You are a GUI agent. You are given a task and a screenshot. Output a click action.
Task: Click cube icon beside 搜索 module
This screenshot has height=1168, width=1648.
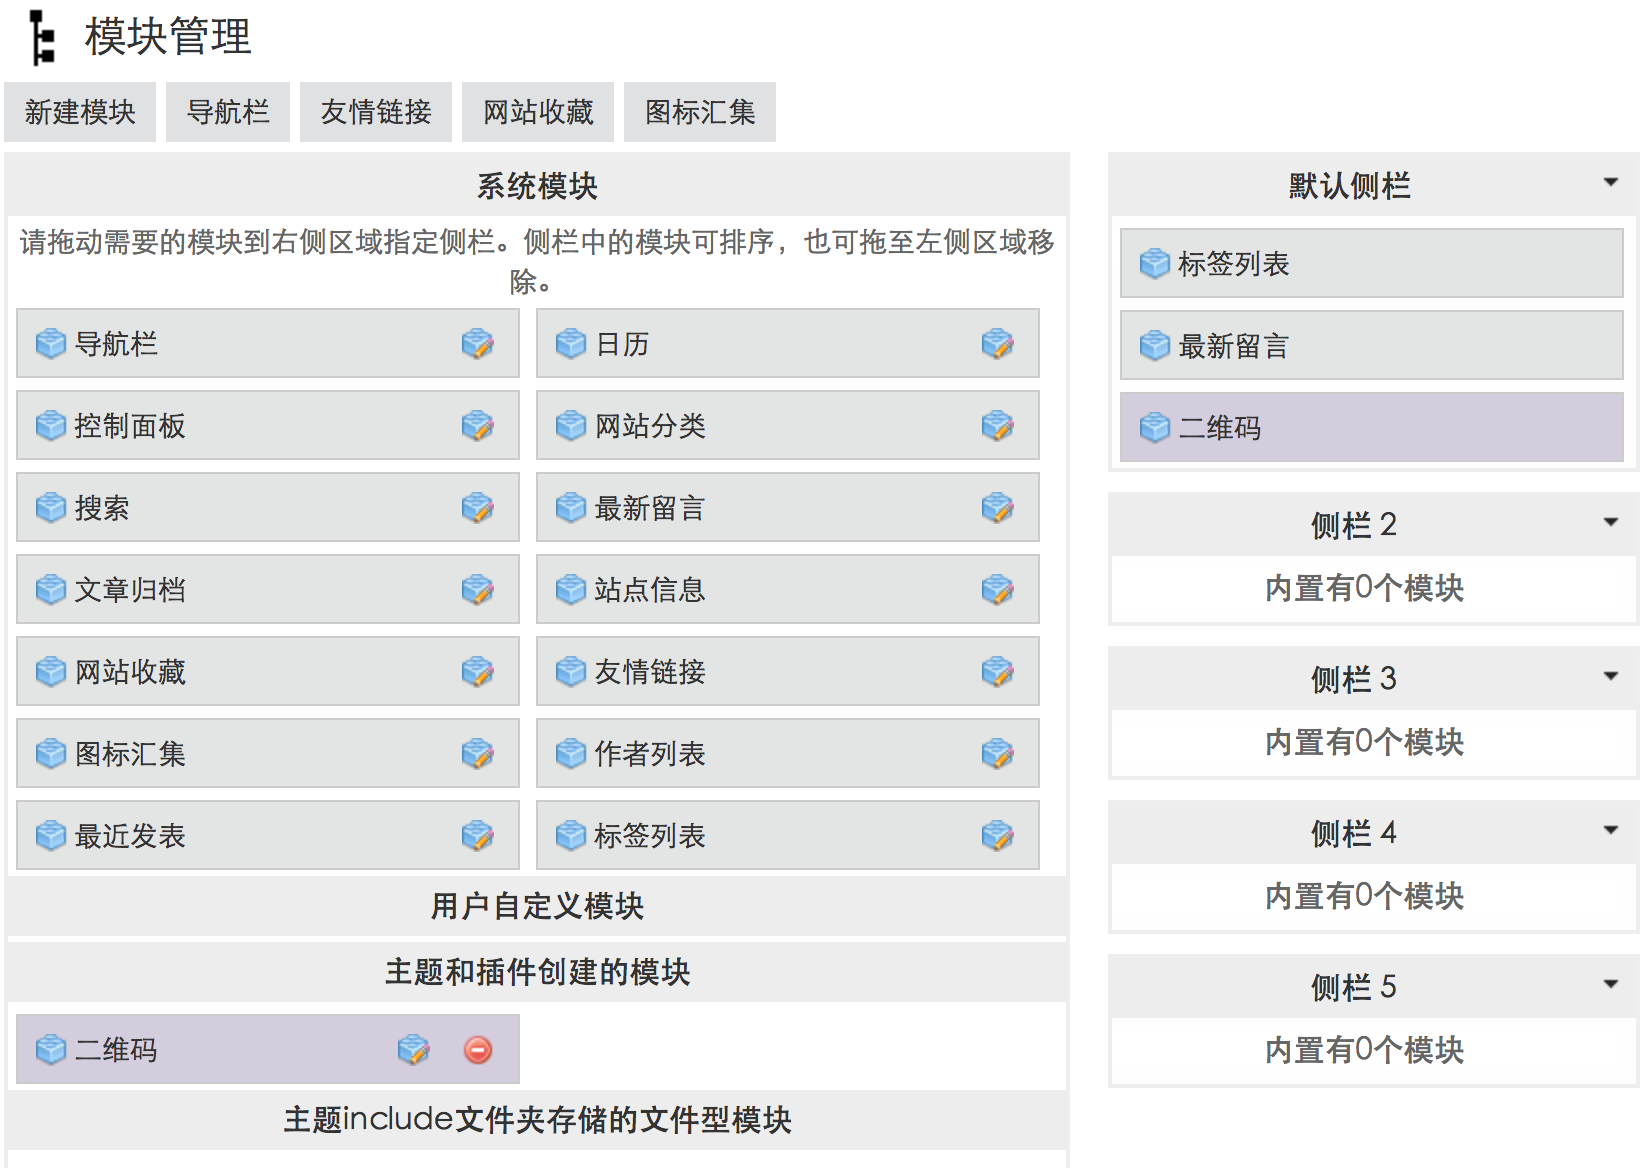[x=51, y=508]
